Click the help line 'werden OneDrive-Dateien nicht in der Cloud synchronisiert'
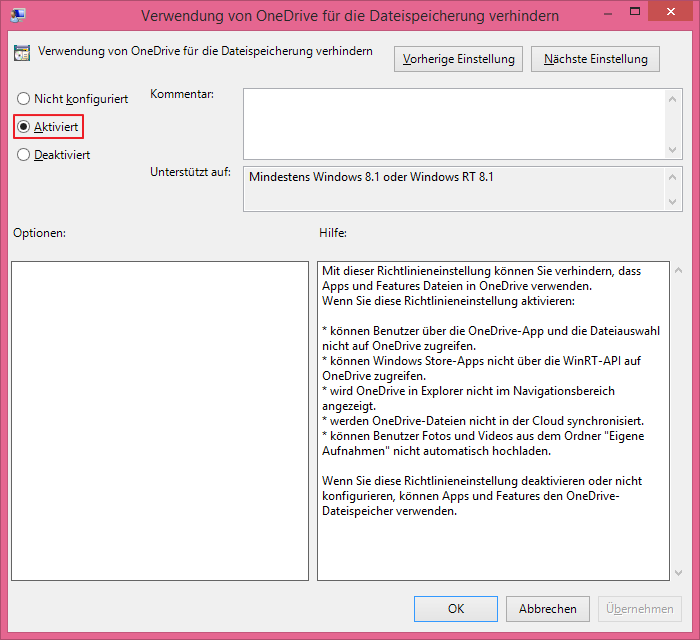This screenshot has height=640, width=700. click(x=487, y=421)
